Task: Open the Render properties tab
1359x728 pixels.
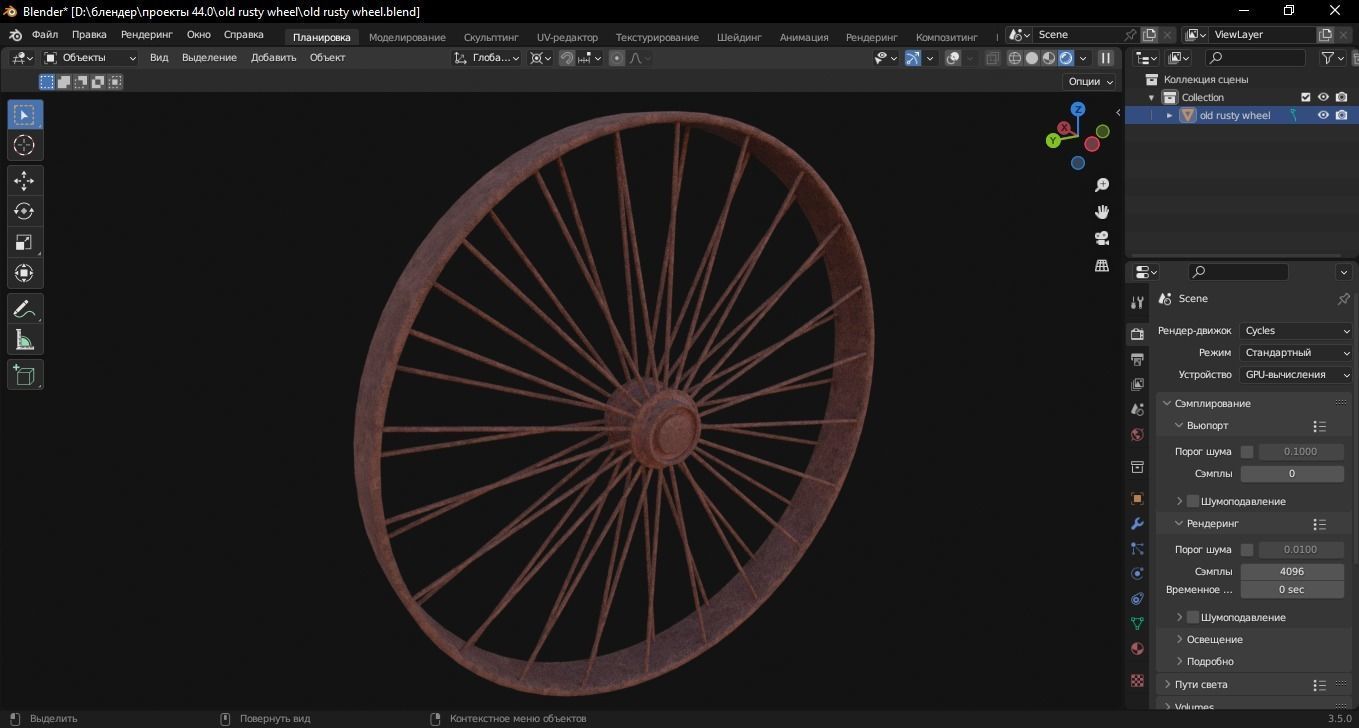Action: pyautogui.click(x=1137, y=333)
